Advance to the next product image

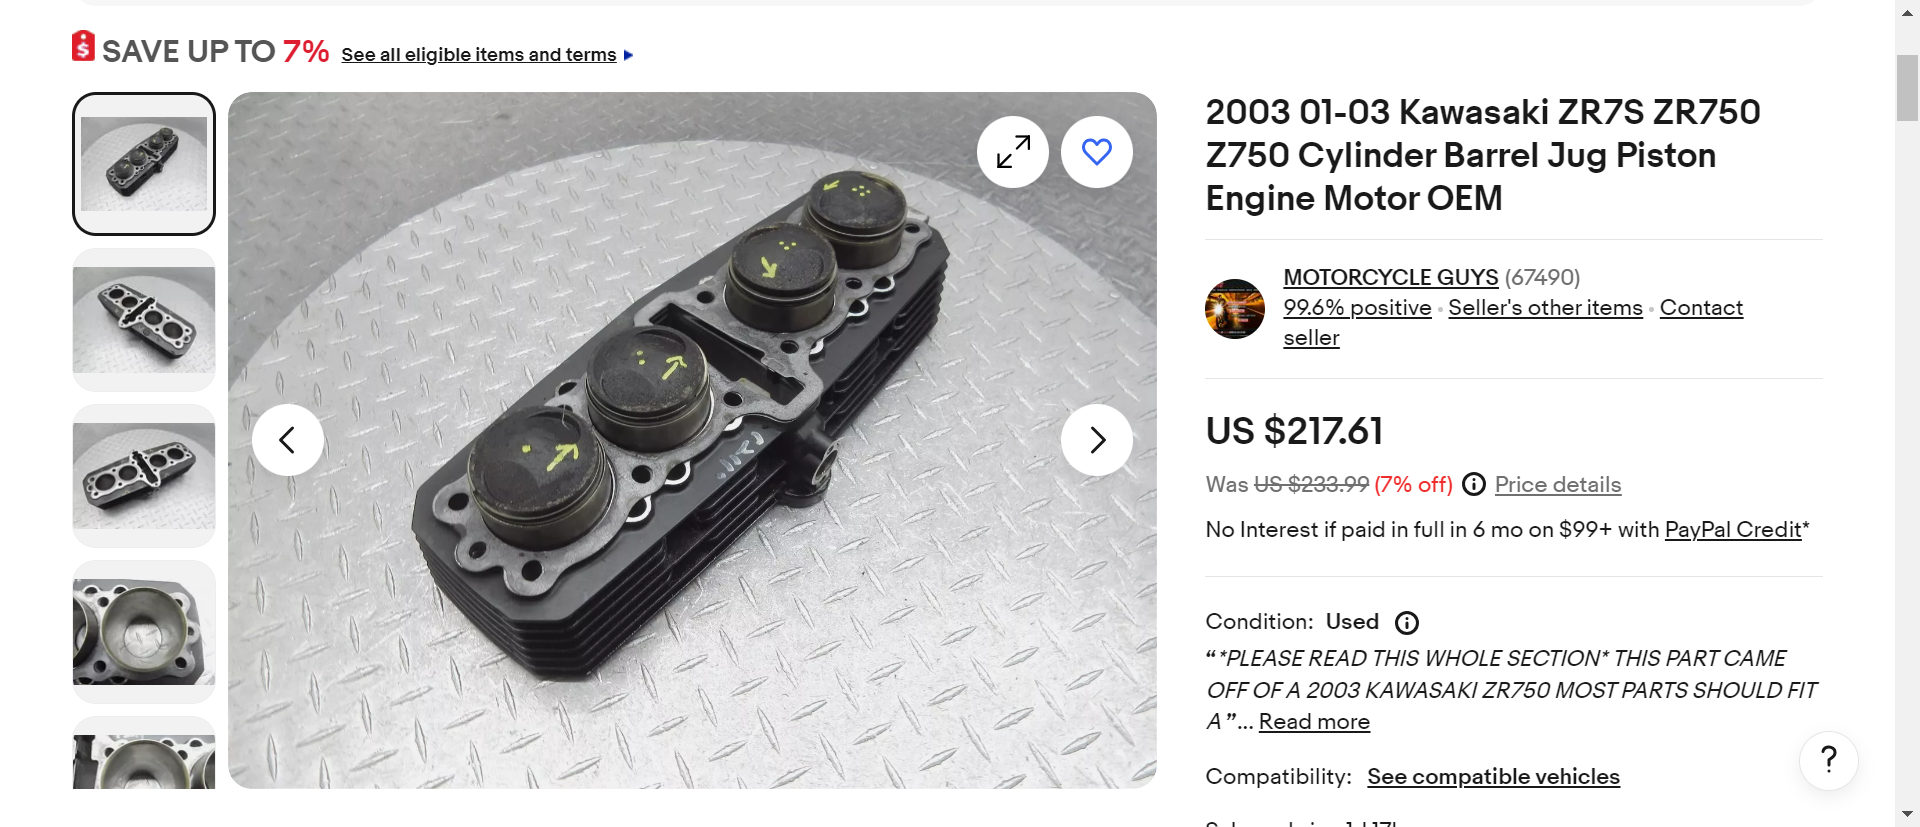[x=1097, y=440]
